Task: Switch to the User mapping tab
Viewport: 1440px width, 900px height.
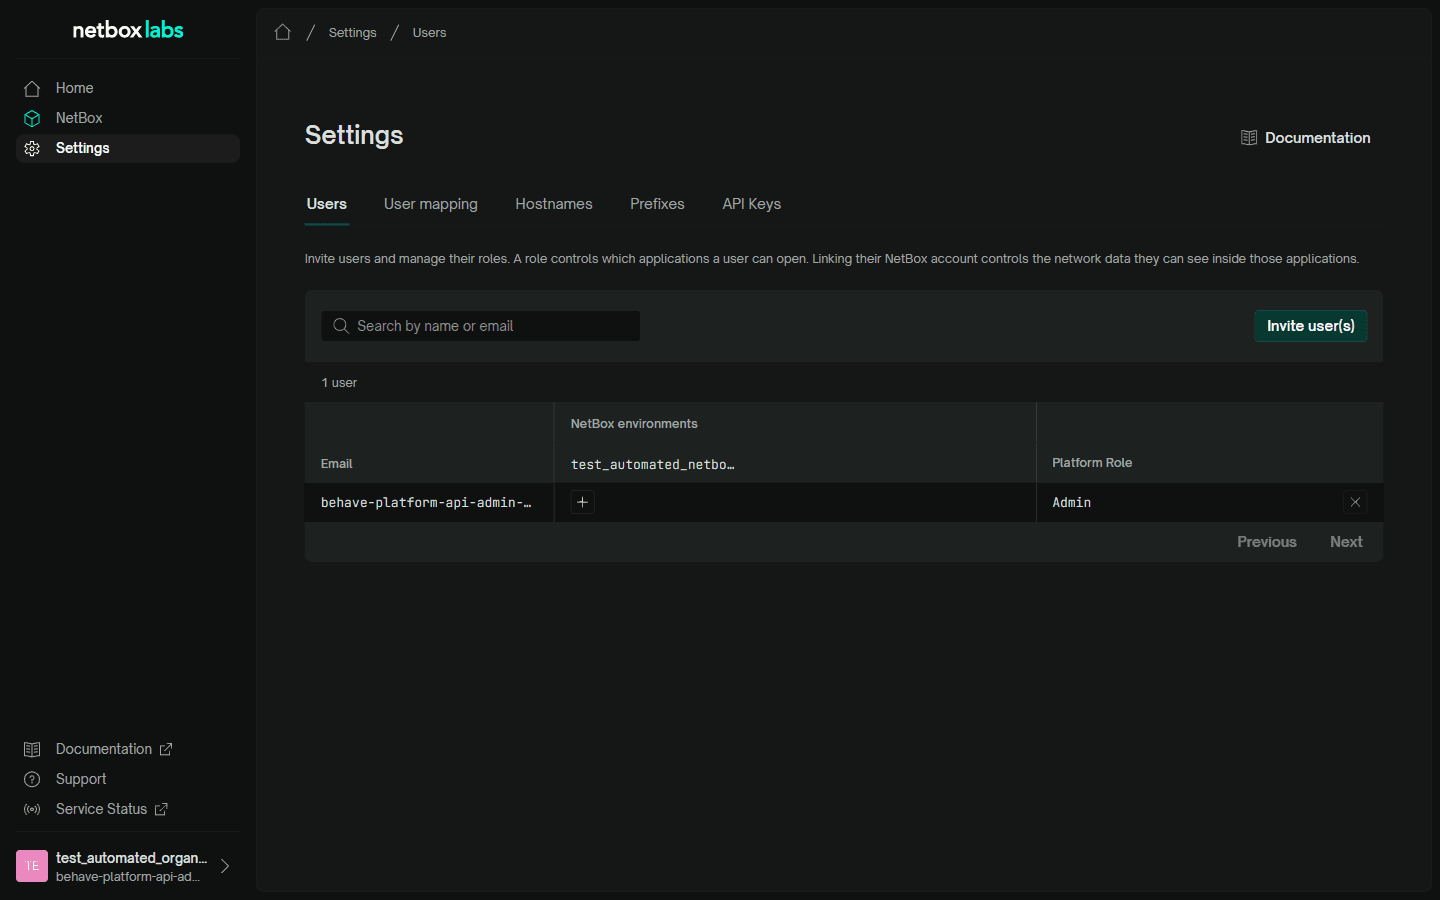Action: click(431, 204)
